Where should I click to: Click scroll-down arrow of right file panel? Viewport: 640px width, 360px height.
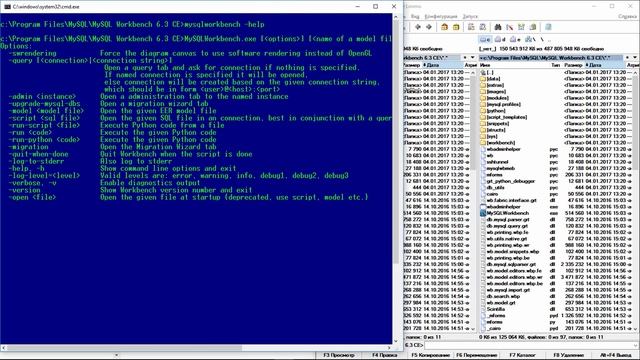(635, 329)
